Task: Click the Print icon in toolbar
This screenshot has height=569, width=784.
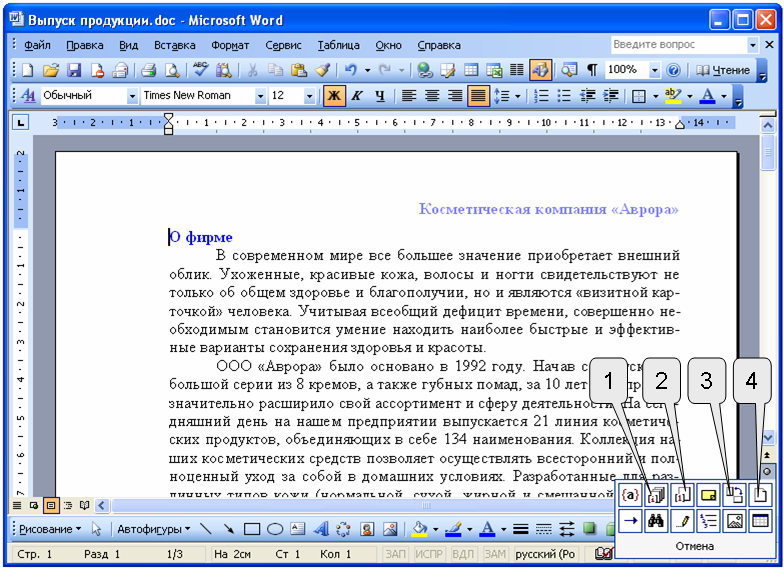Action: coord(149,70)
